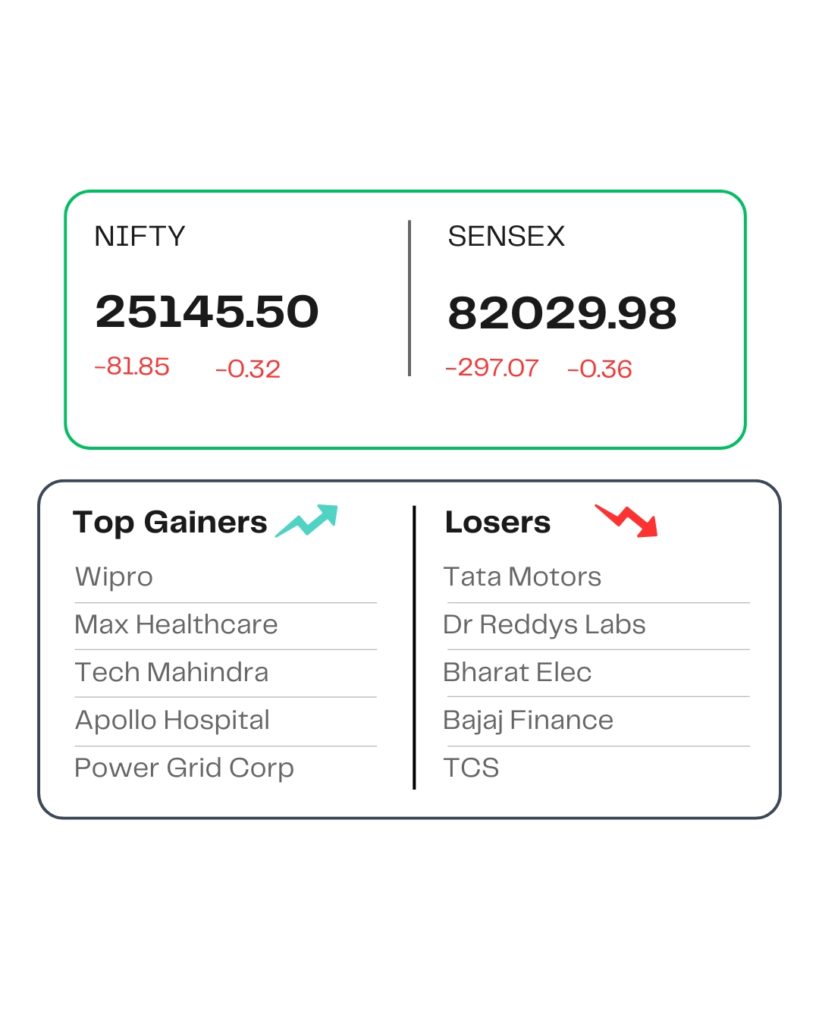Click the NIFTY value 25145.50
Viewport: 819px width, 1024px height.
207,312
